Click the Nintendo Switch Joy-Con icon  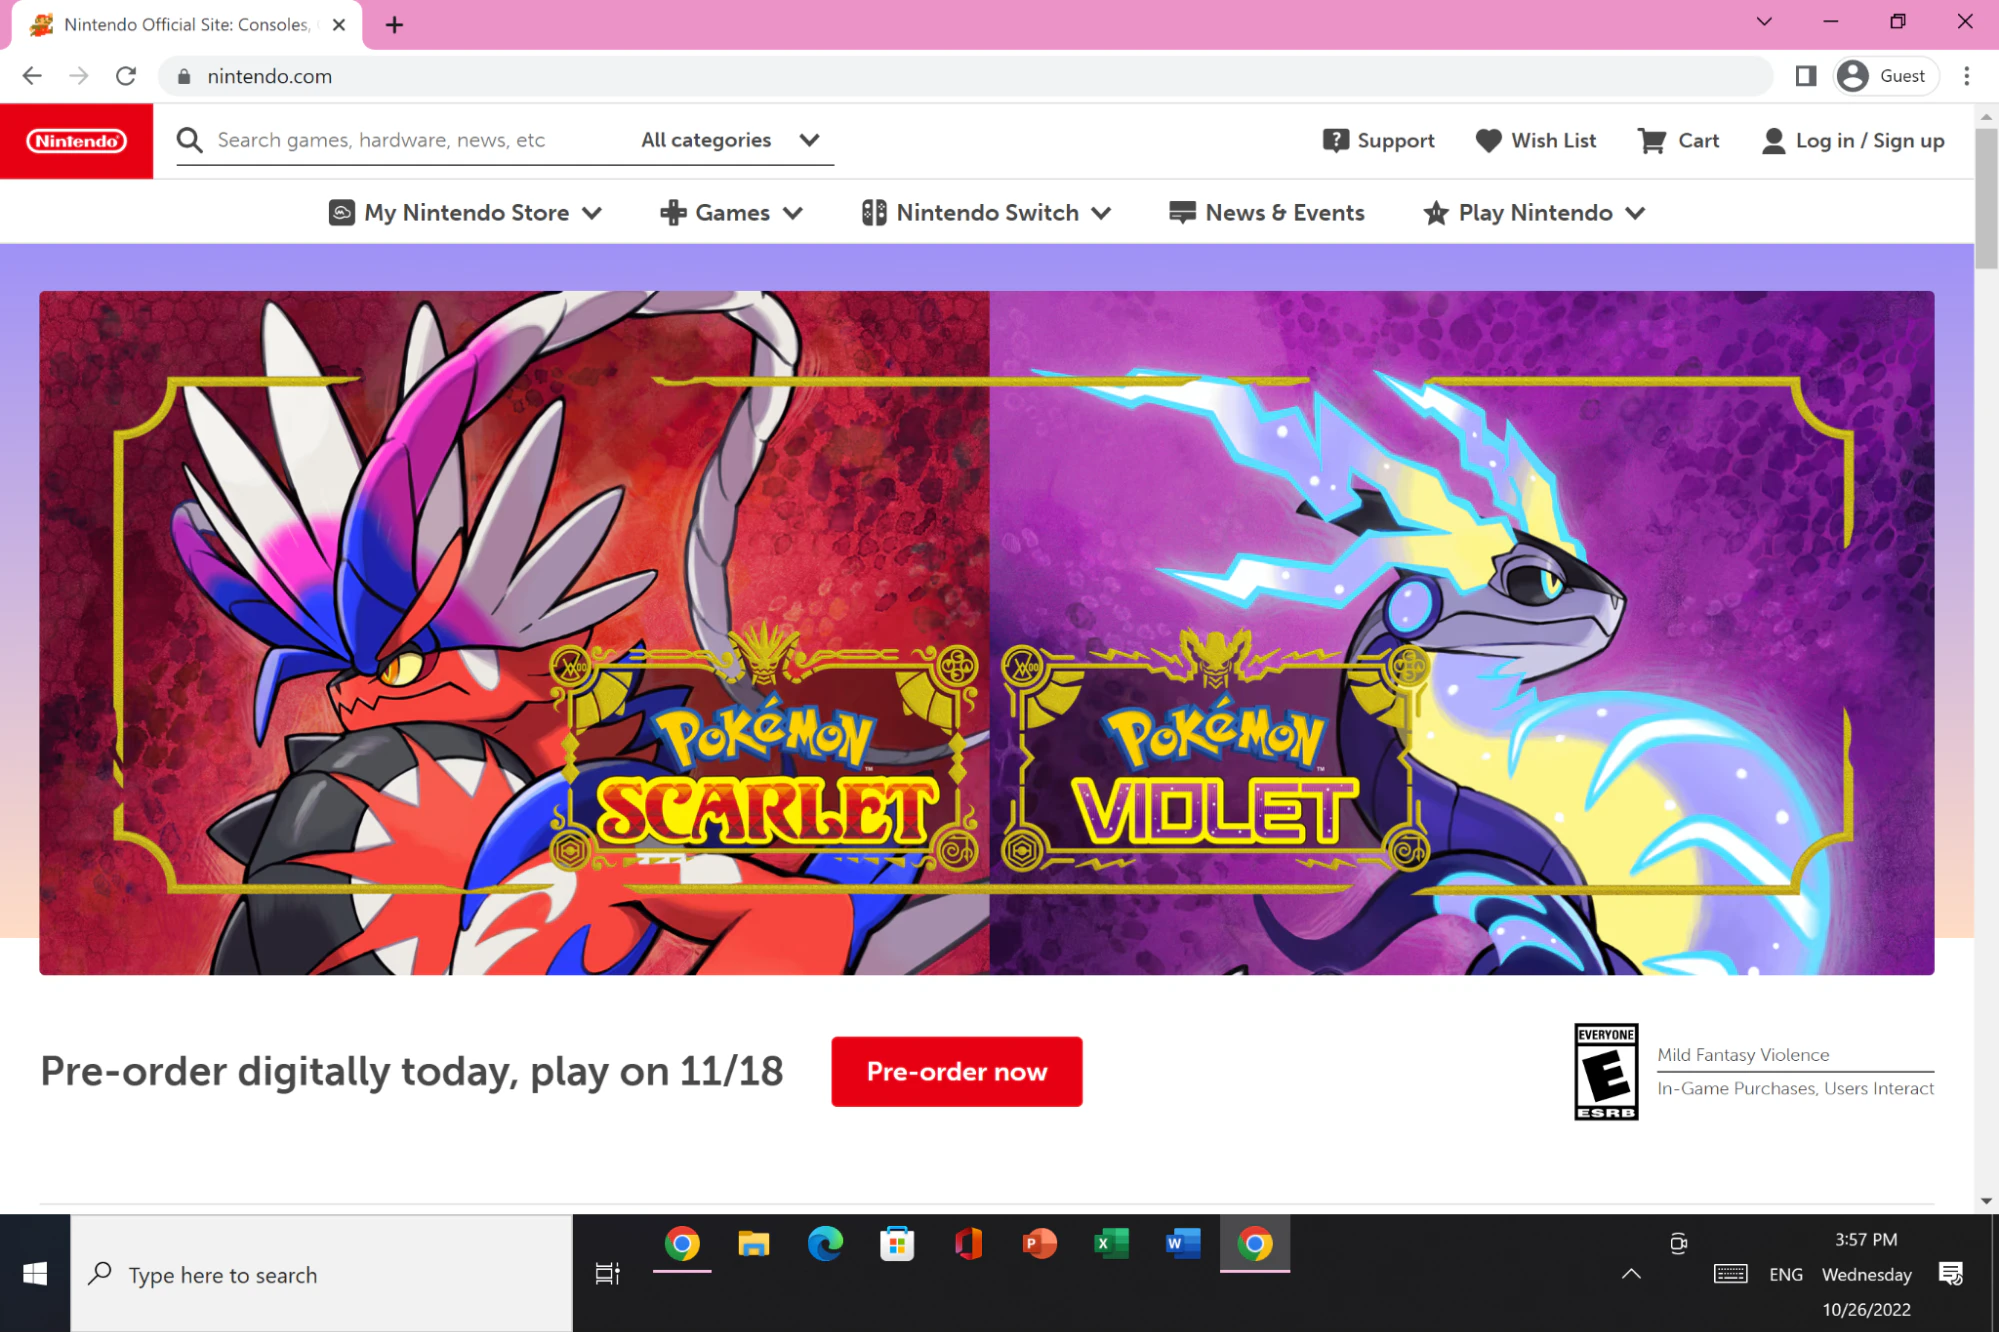coord(873,213)
